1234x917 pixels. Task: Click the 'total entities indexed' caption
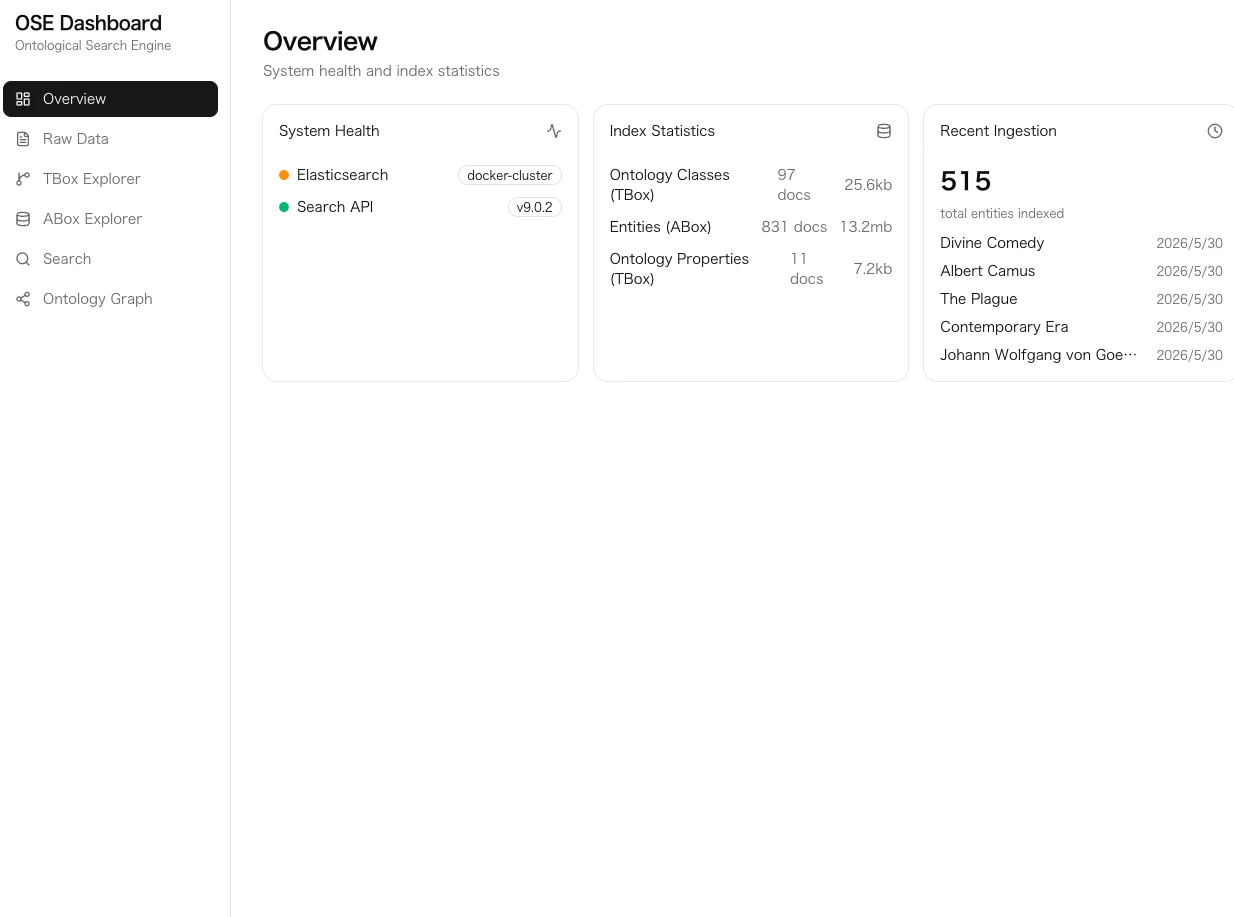pos(1002,214)
